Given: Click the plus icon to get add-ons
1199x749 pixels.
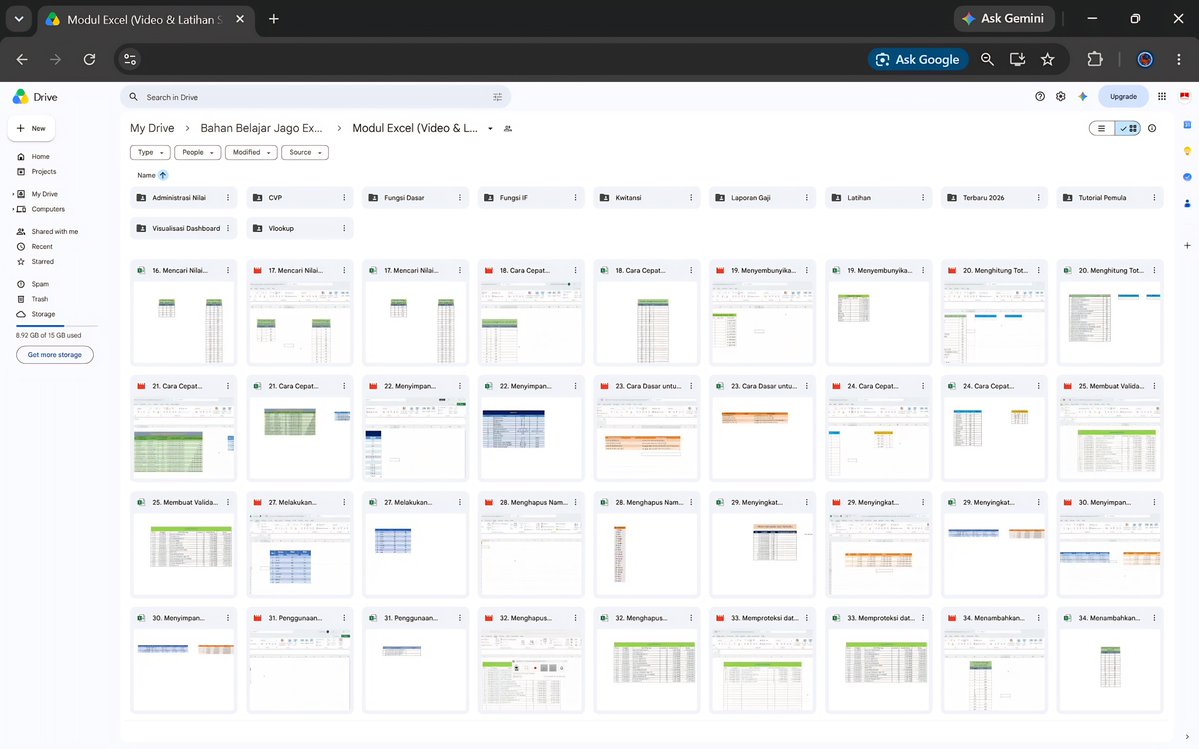Looking at the screenshot, I should pyautogui.click(x=1187, y=245).
